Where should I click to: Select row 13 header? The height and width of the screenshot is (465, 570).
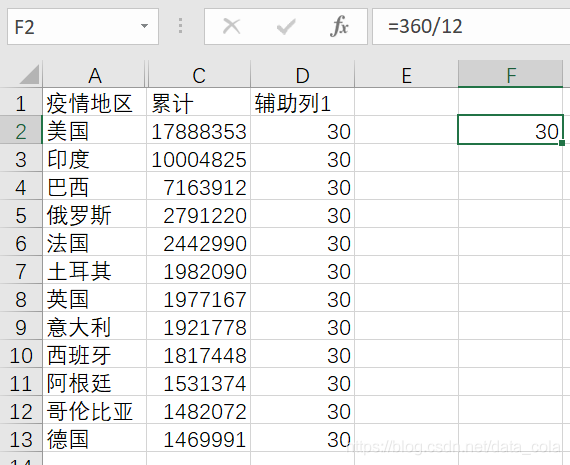[x=21, y=438]
